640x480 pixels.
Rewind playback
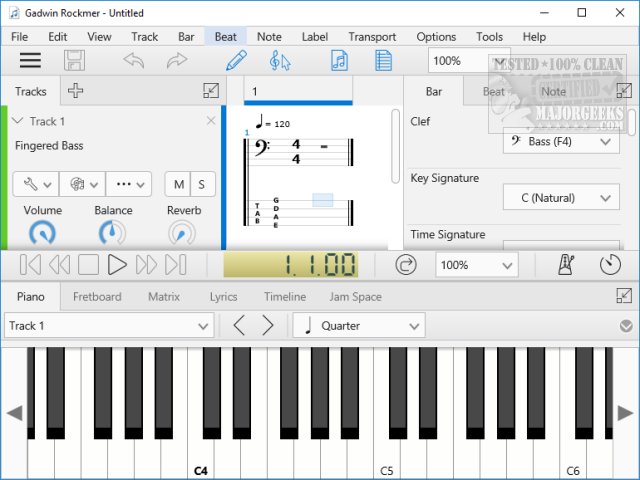click(x=60, y=264)
